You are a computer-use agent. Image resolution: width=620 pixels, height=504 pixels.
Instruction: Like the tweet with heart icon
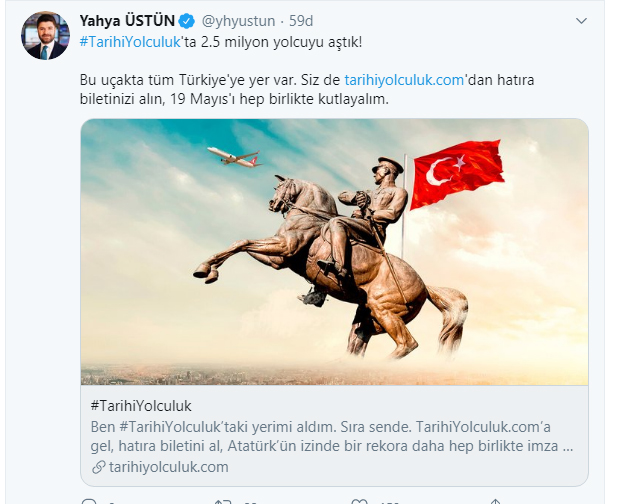(359, 501)
